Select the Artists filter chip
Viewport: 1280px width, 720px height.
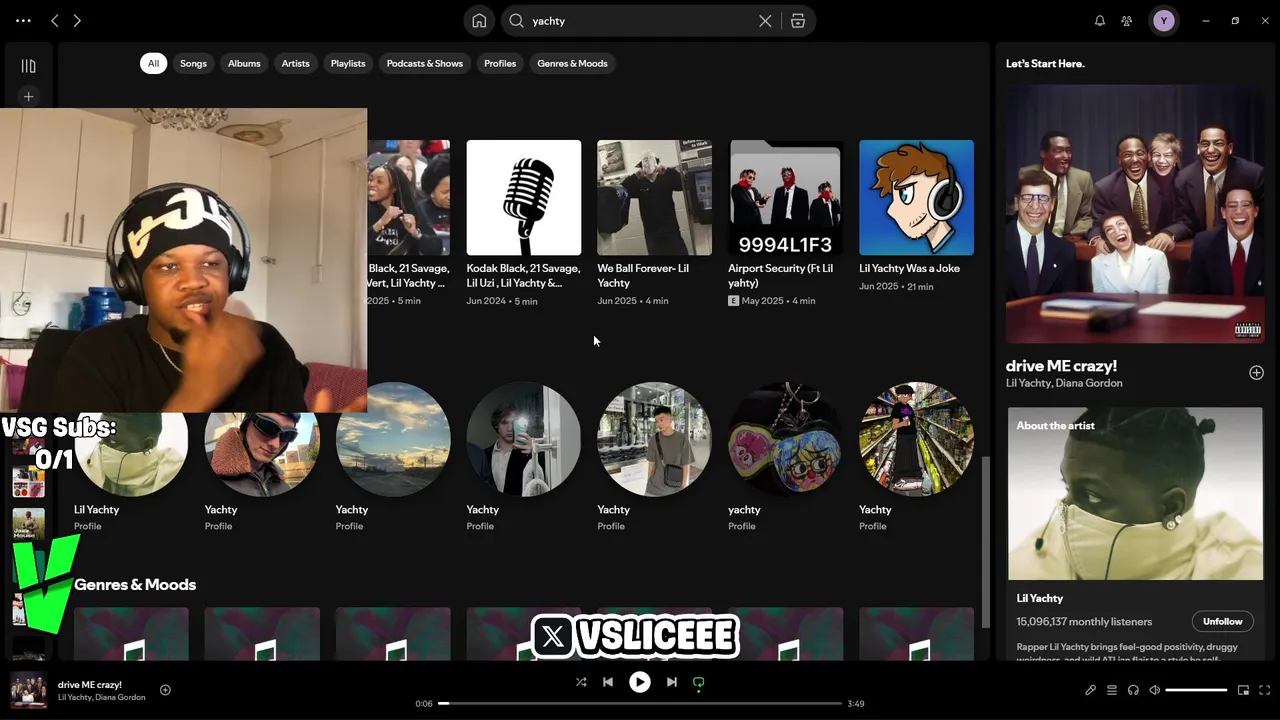[x=295, y=63]
